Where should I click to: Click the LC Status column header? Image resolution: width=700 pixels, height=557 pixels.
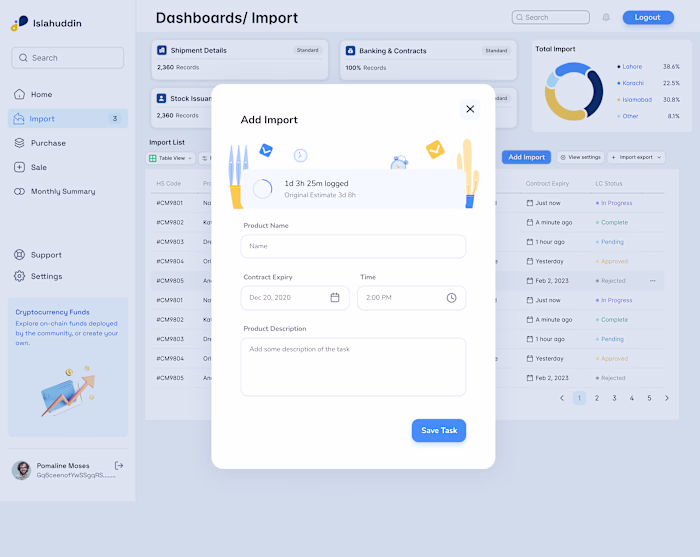(x=608, y=183)
